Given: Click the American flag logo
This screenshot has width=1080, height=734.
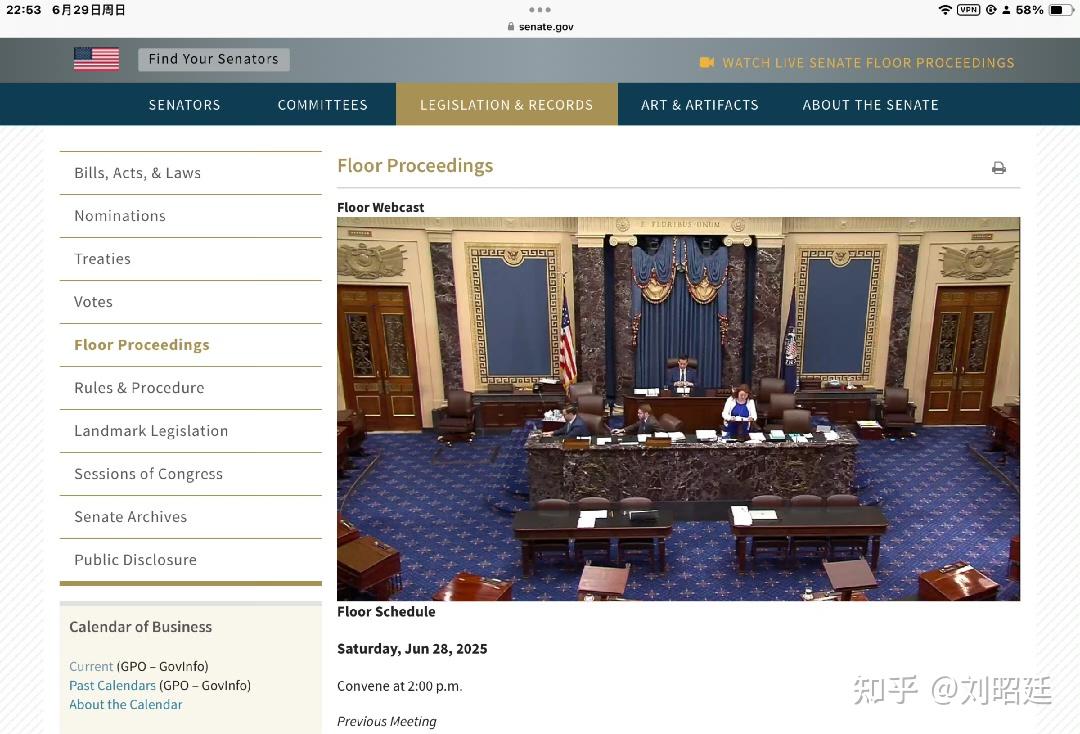Looking at the screenshot, I should tap(96, 59).
